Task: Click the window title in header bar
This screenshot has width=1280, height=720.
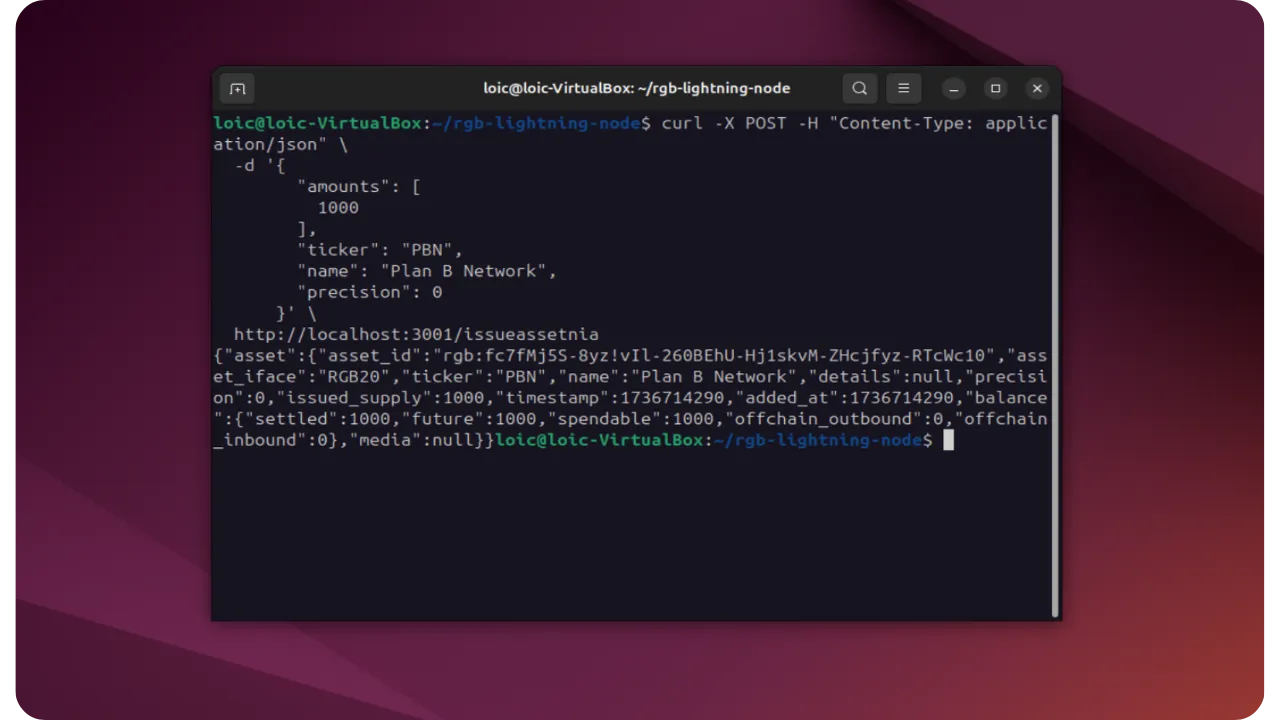Action: 636,88
